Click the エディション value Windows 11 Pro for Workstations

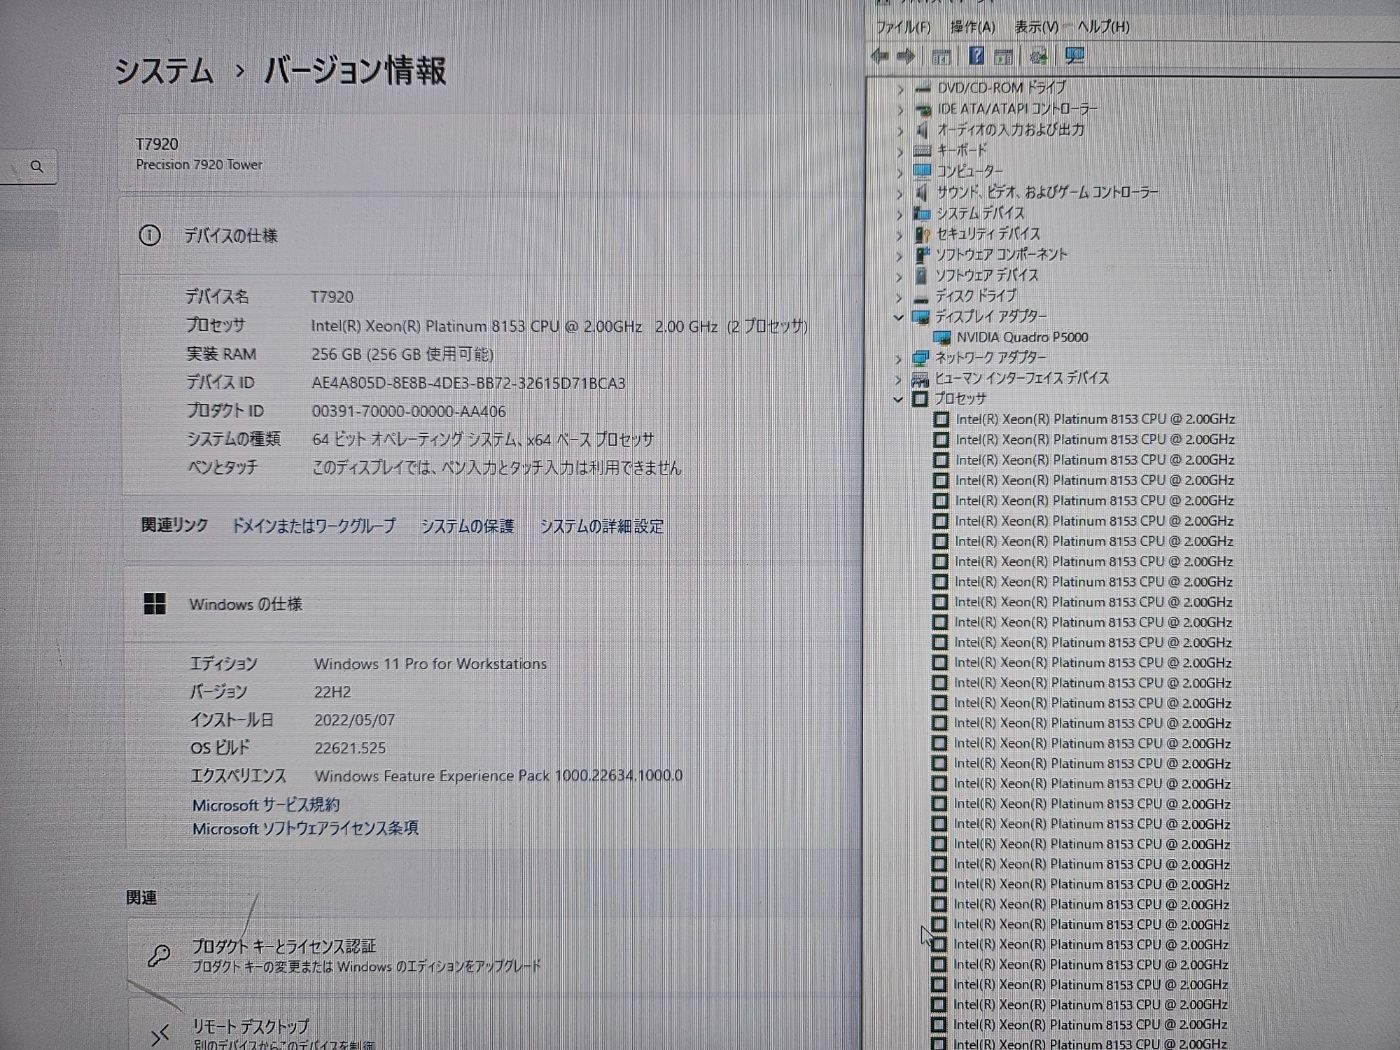coord(431,664)
